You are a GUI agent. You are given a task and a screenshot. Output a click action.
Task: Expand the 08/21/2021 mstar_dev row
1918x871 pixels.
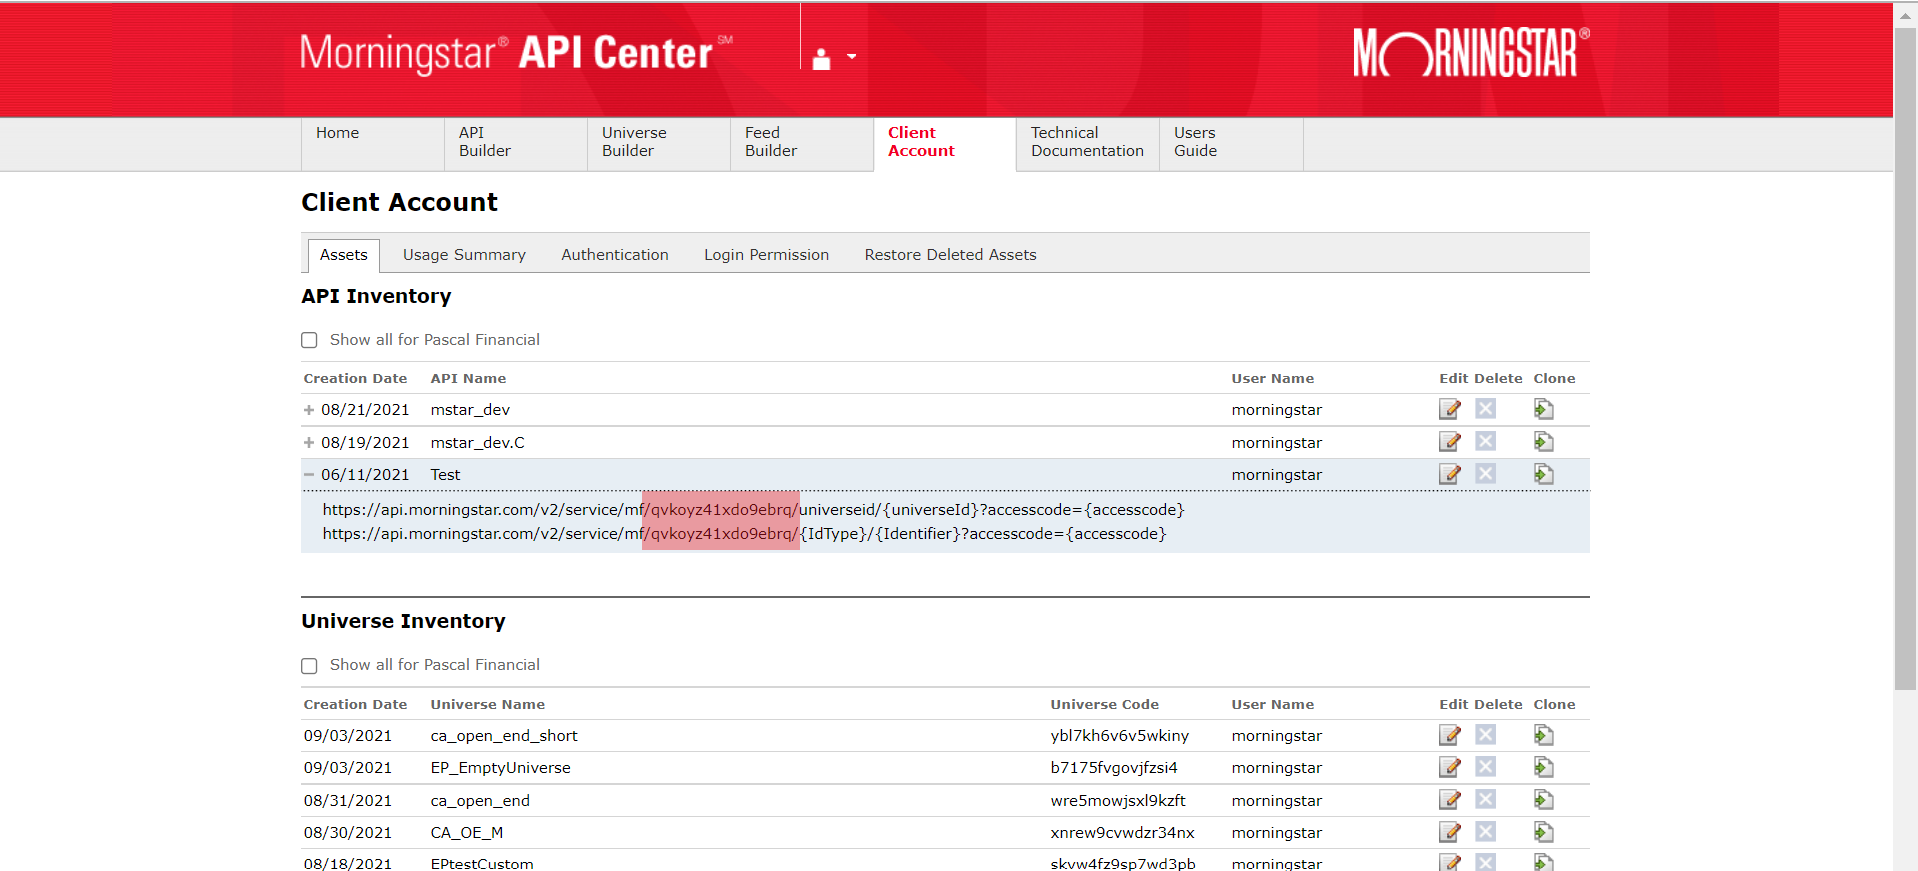click(309, 410)
